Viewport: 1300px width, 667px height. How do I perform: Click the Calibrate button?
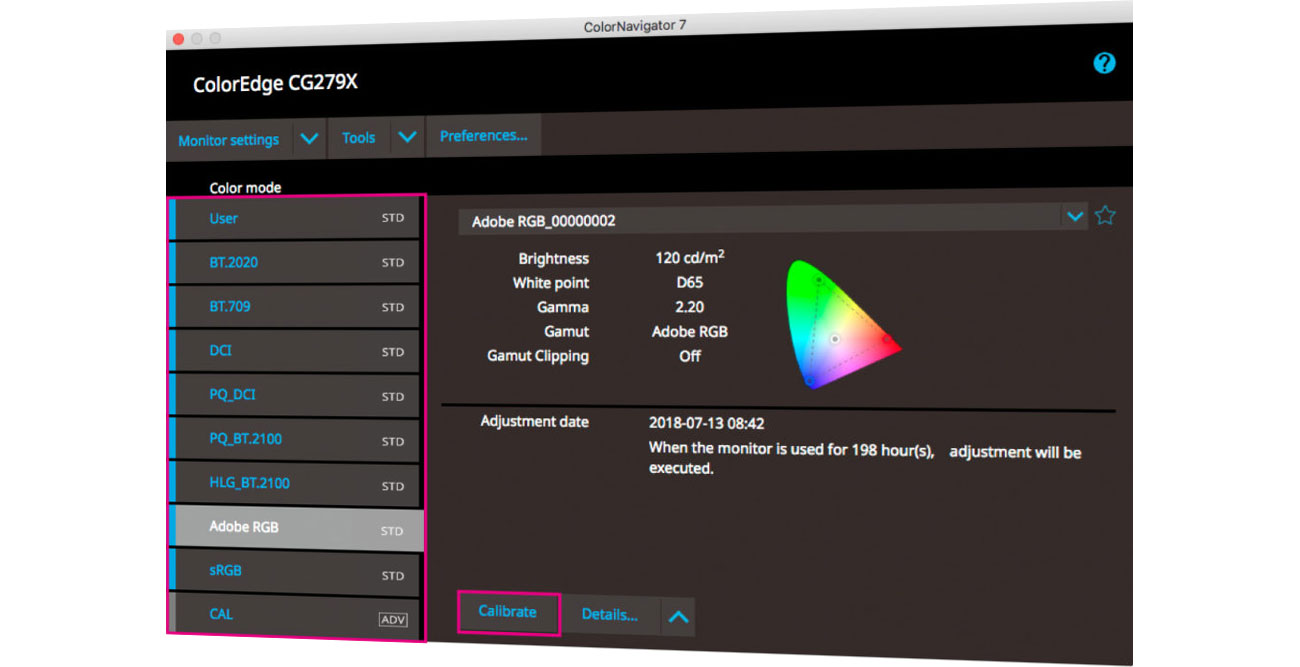click(x=508, y=612)
